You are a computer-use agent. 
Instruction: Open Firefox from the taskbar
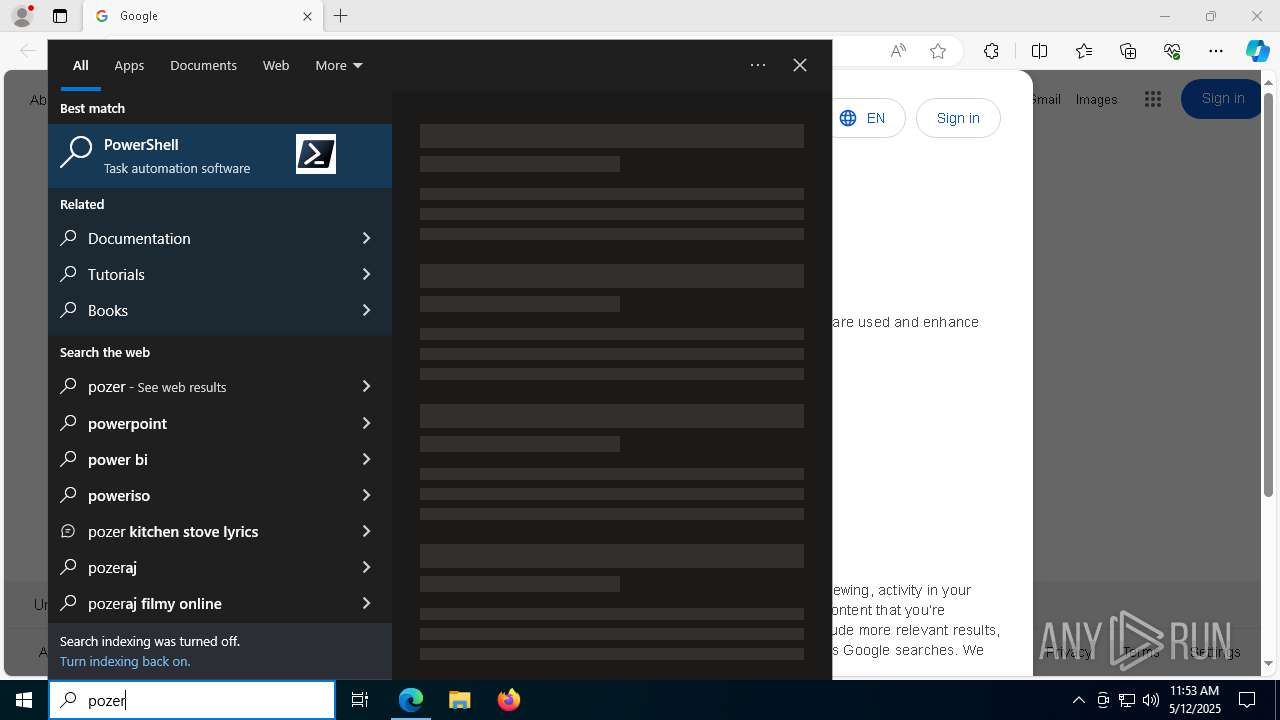(509, 700)
